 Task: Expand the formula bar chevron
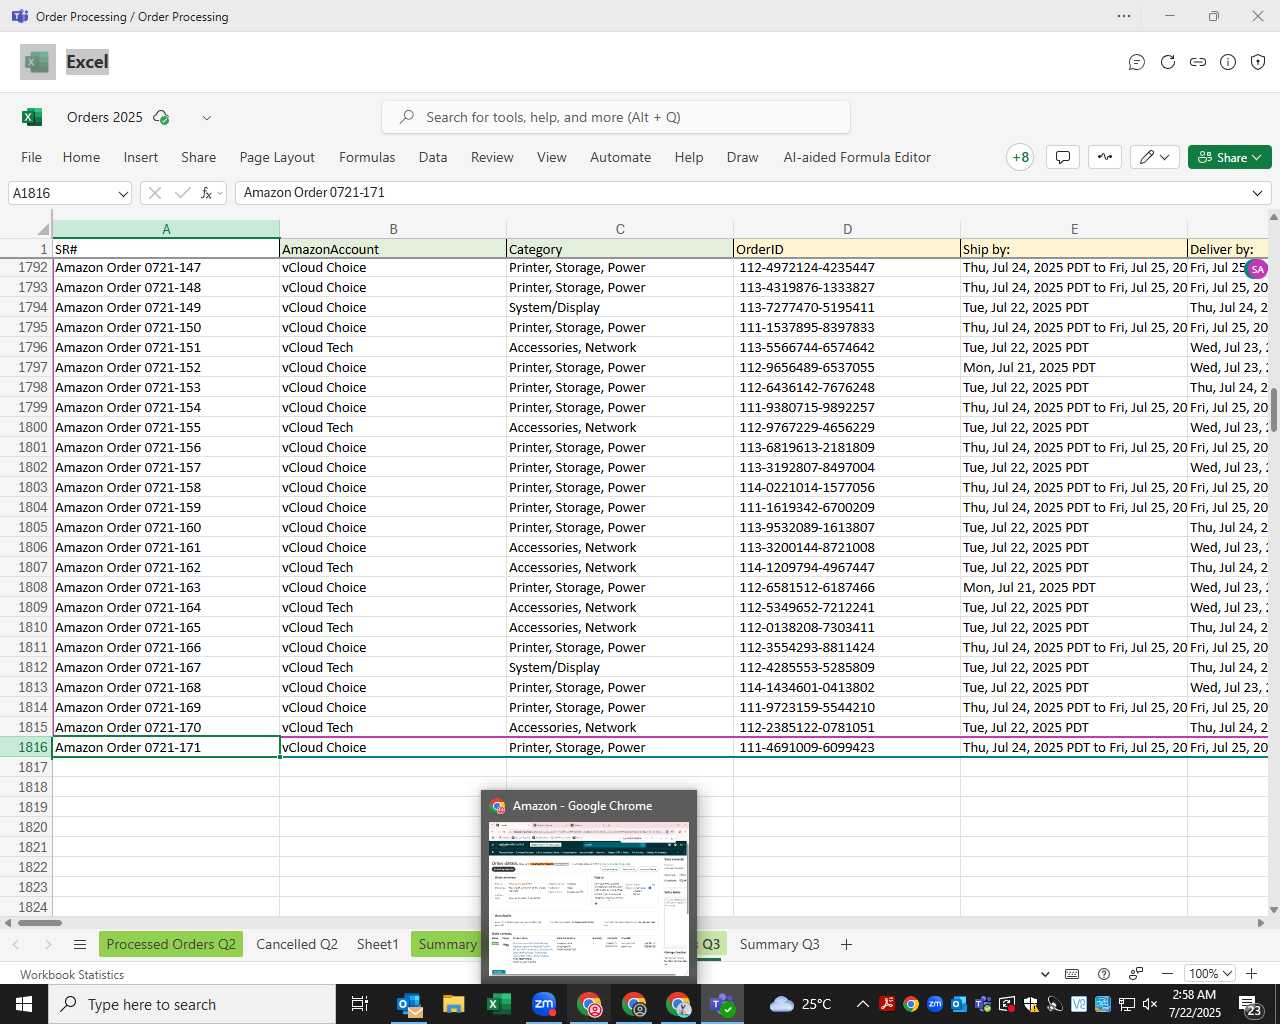1257,193
